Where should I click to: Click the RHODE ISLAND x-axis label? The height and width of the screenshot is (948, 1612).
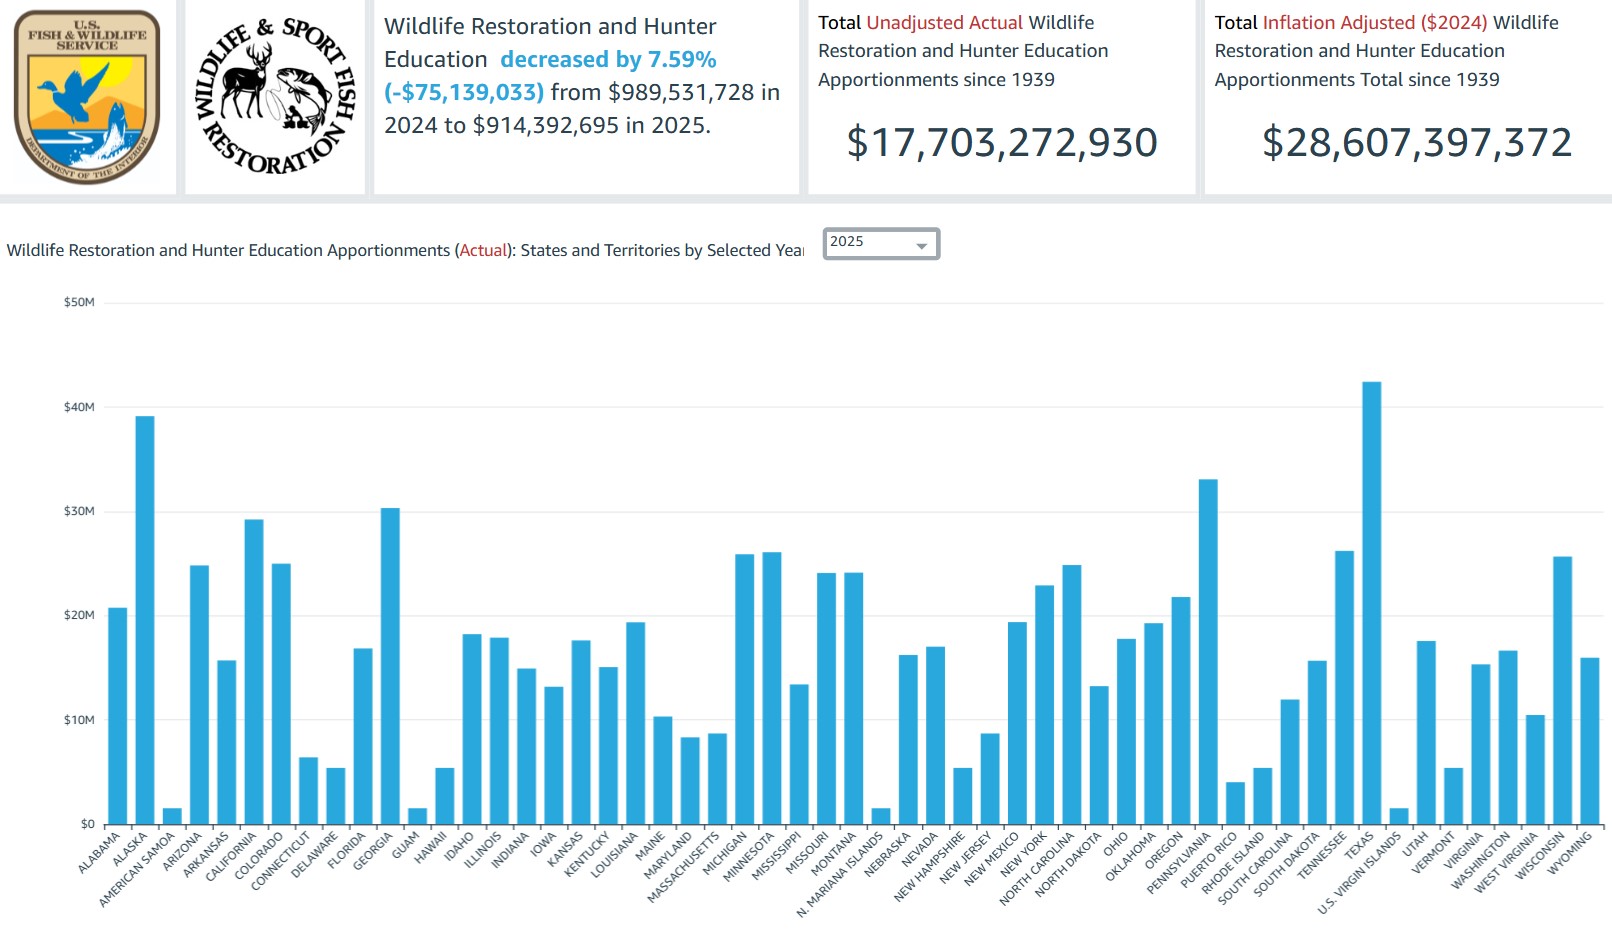(x=1233, y=862)
